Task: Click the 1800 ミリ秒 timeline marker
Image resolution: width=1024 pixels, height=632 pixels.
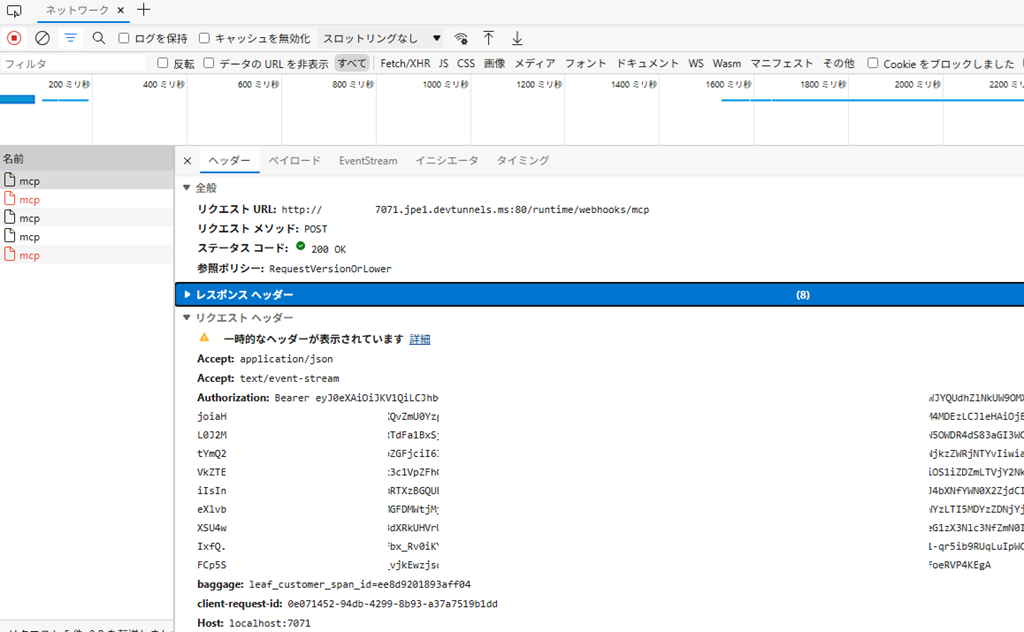Action: coord(823,84)
